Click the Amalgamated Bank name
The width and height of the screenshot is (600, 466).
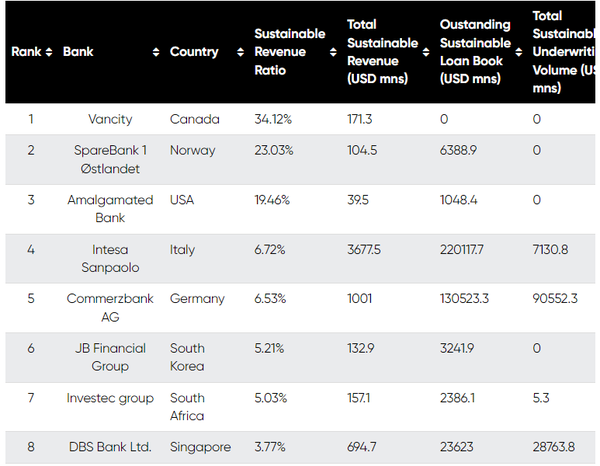(110, 209)
